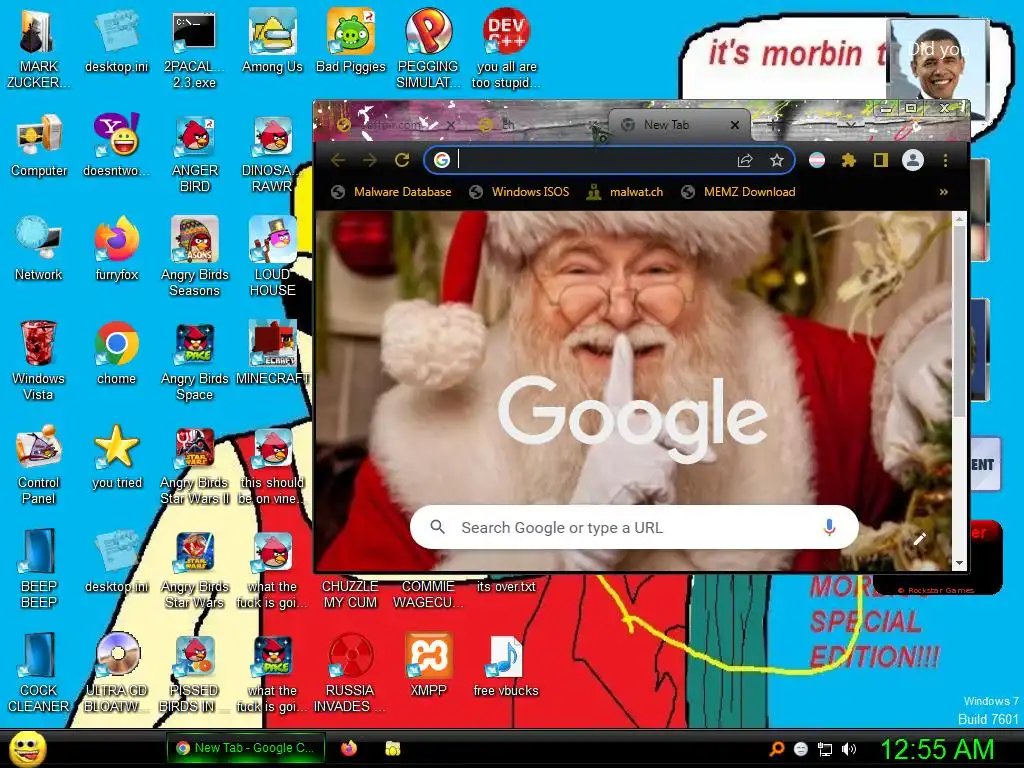This screenshot has height=768, width=1024.
Task: Expand hidden bookmarks chevron
Action: pos(944,192)
